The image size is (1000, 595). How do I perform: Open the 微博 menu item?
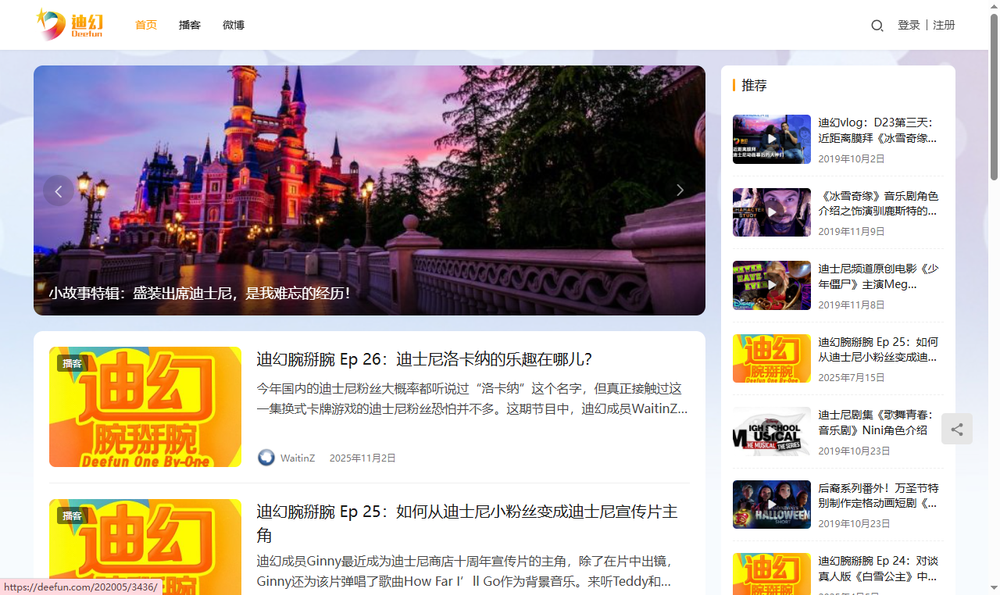pos(233,25)
